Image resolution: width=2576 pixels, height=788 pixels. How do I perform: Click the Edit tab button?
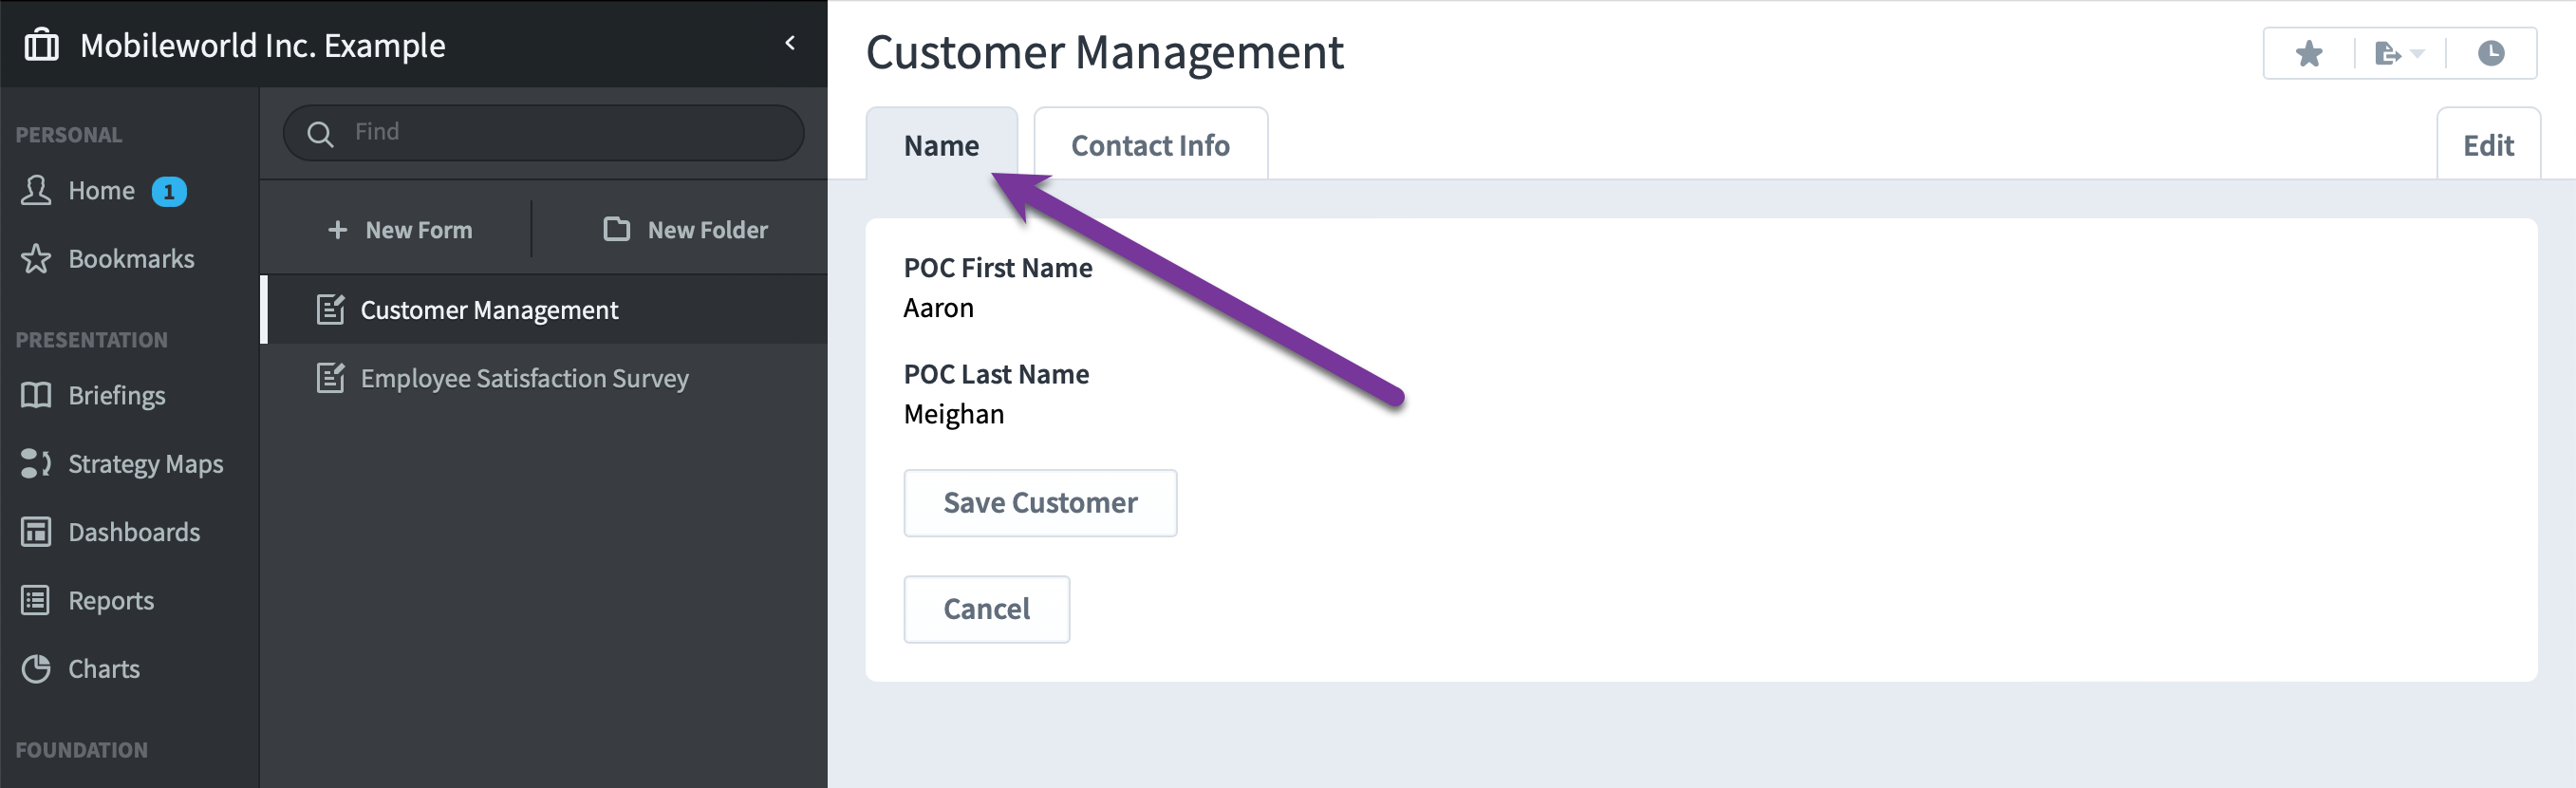click(x=2488, y=144)
